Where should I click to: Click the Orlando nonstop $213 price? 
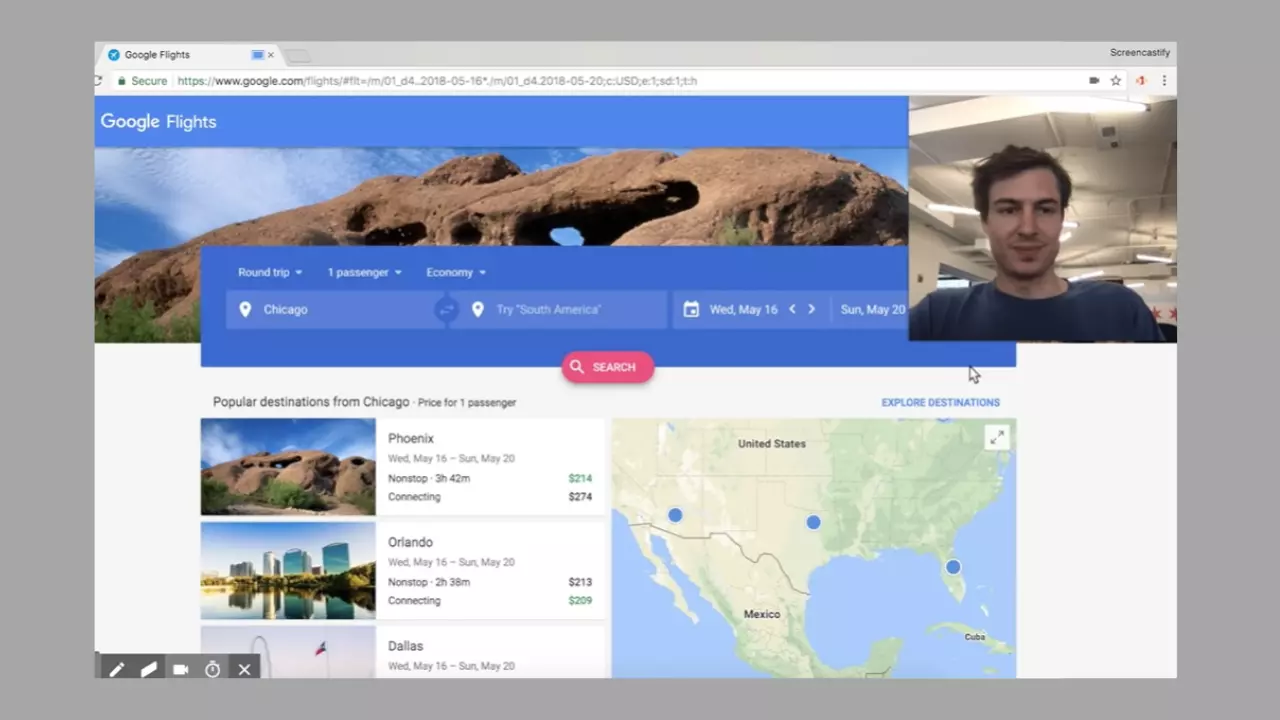580,582
